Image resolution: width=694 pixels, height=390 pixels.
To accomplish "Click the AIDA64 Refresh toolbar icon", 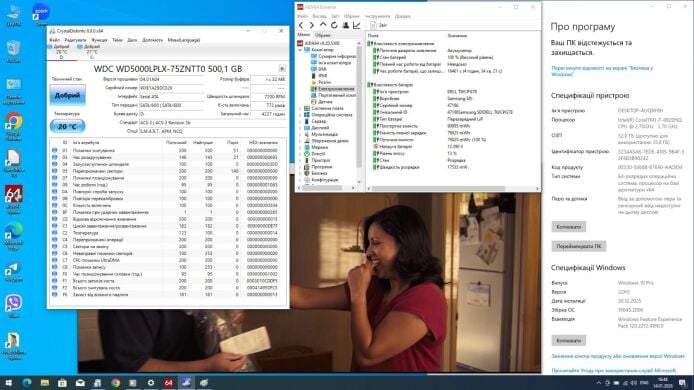I will tap(334, 25).
